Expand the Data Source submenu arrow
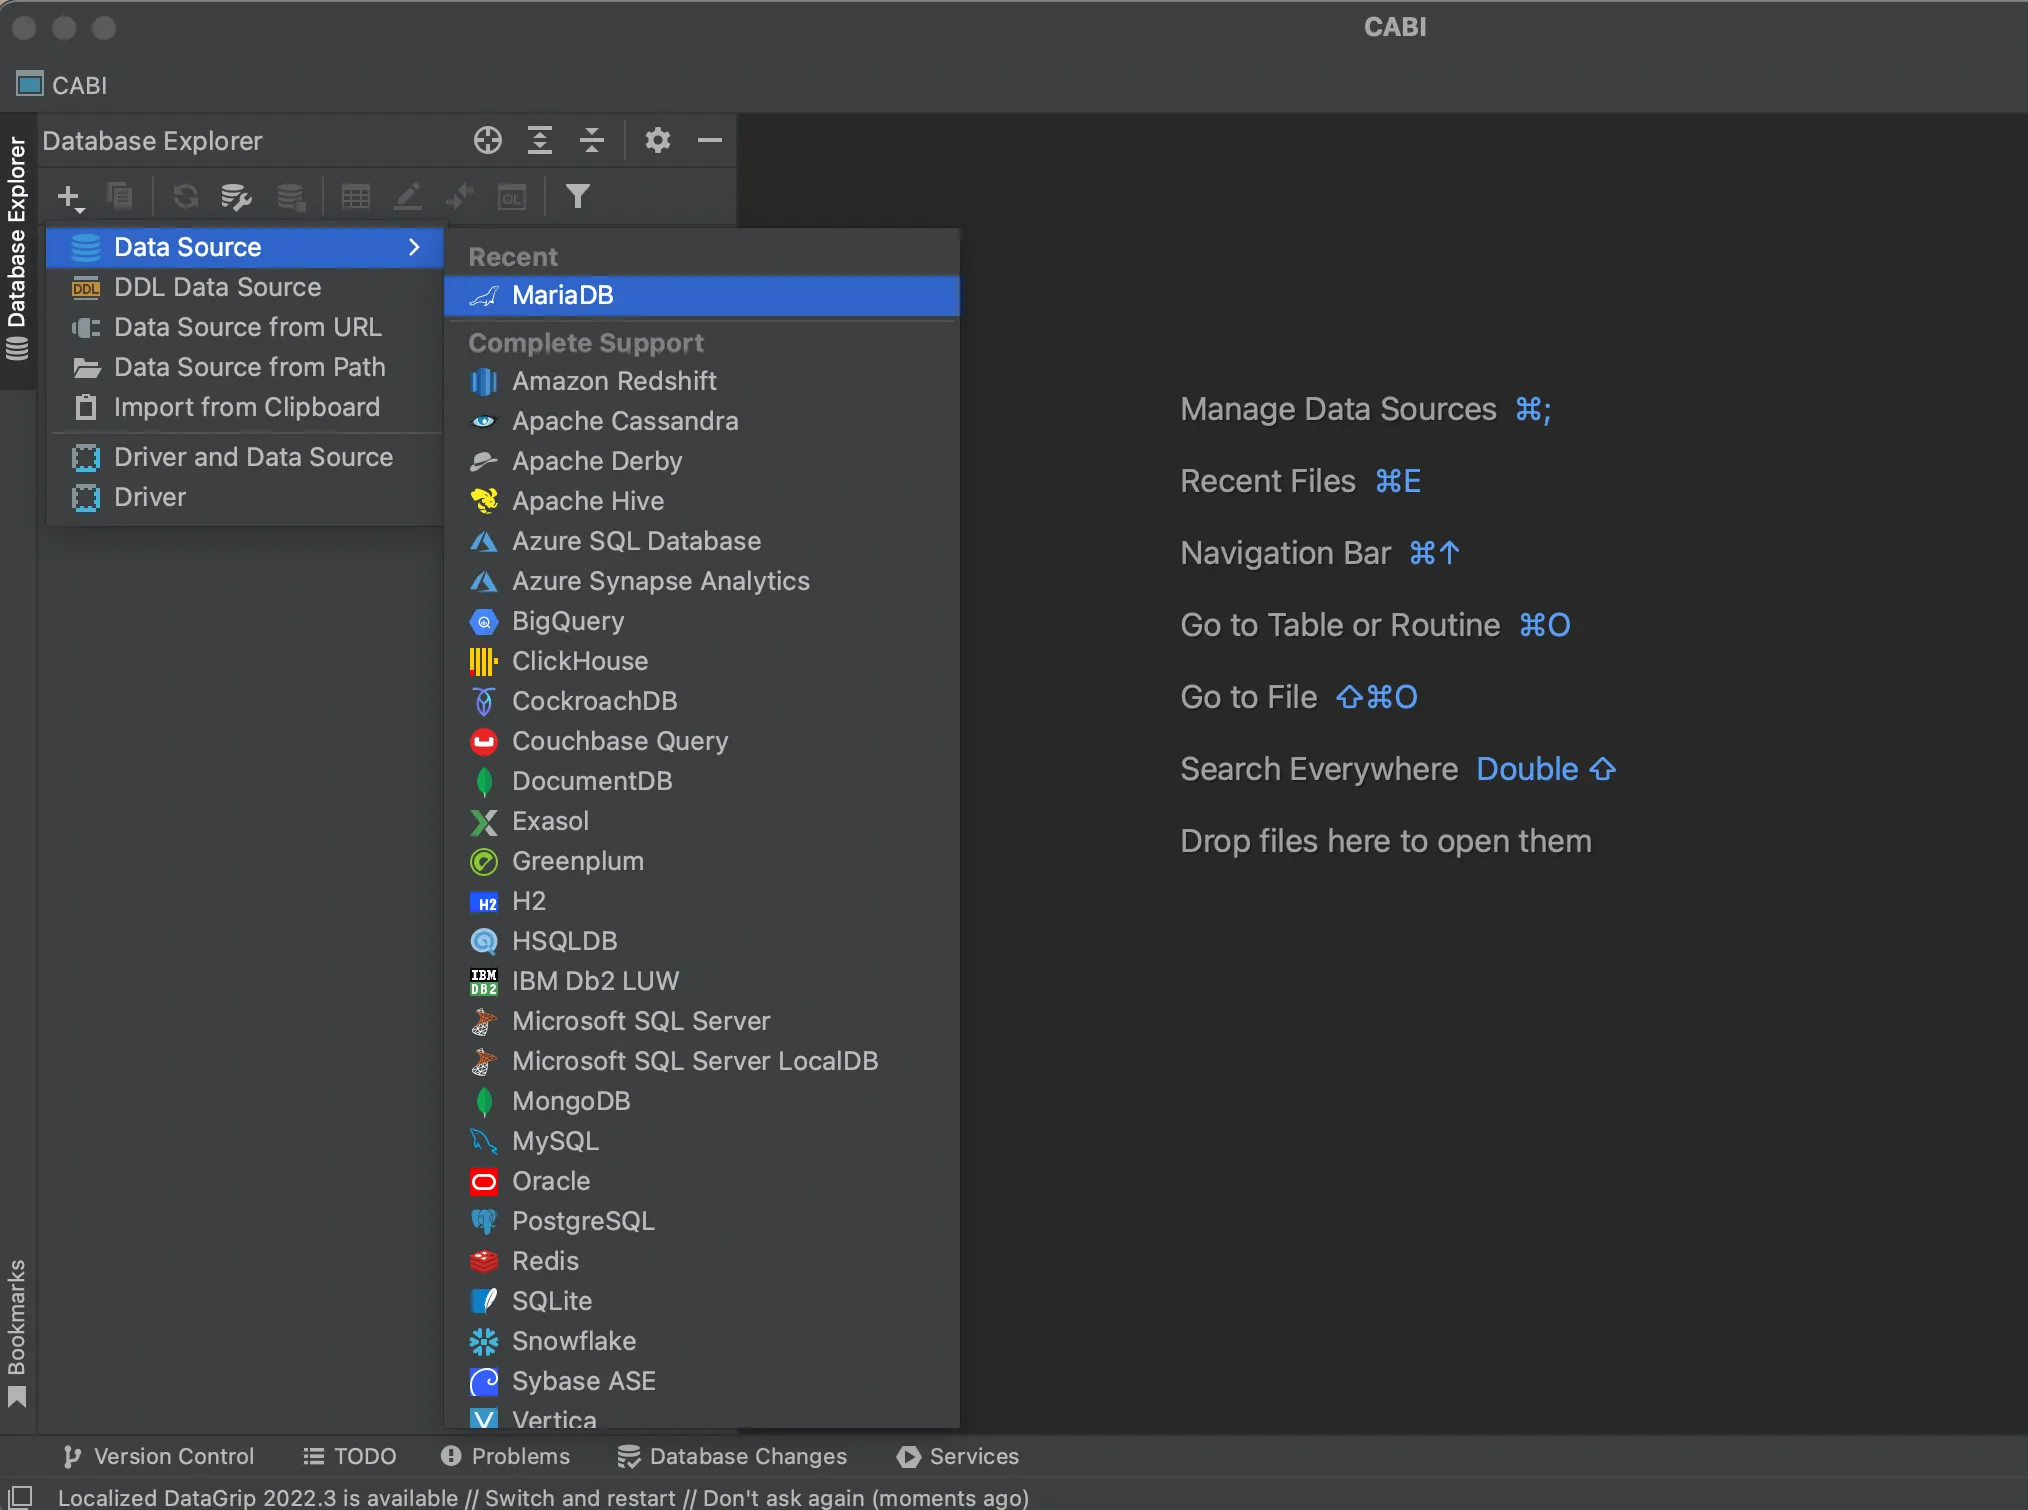The width and height of the screenshot is (2028, 1510). 414,247
